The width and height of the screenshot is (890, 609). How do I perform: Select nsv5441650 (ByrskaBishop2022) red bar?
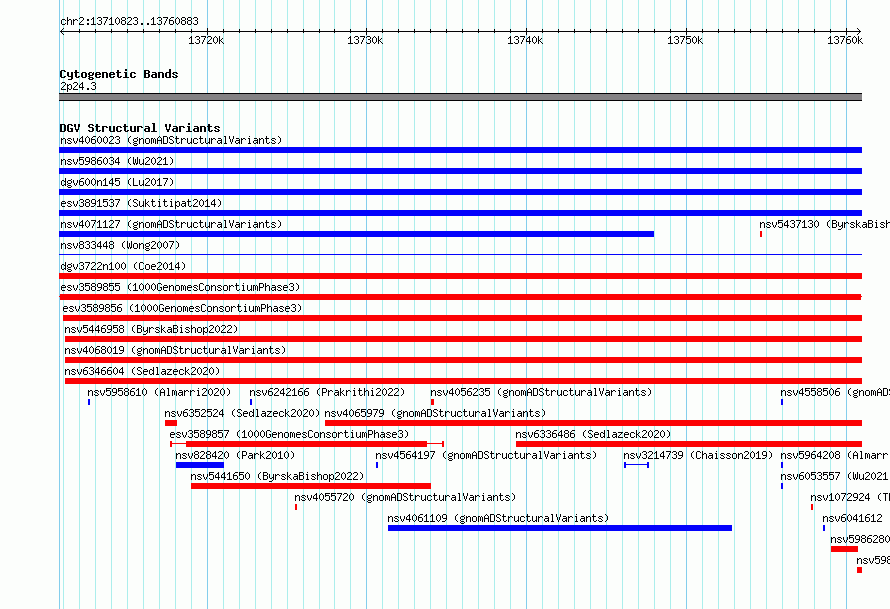(311, 486)
